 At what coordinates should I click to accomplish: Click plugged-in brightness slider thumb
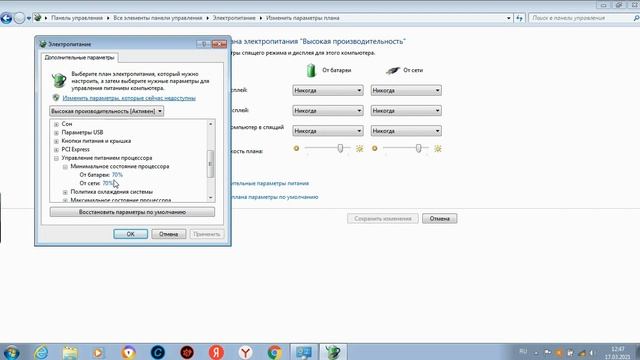418,148
